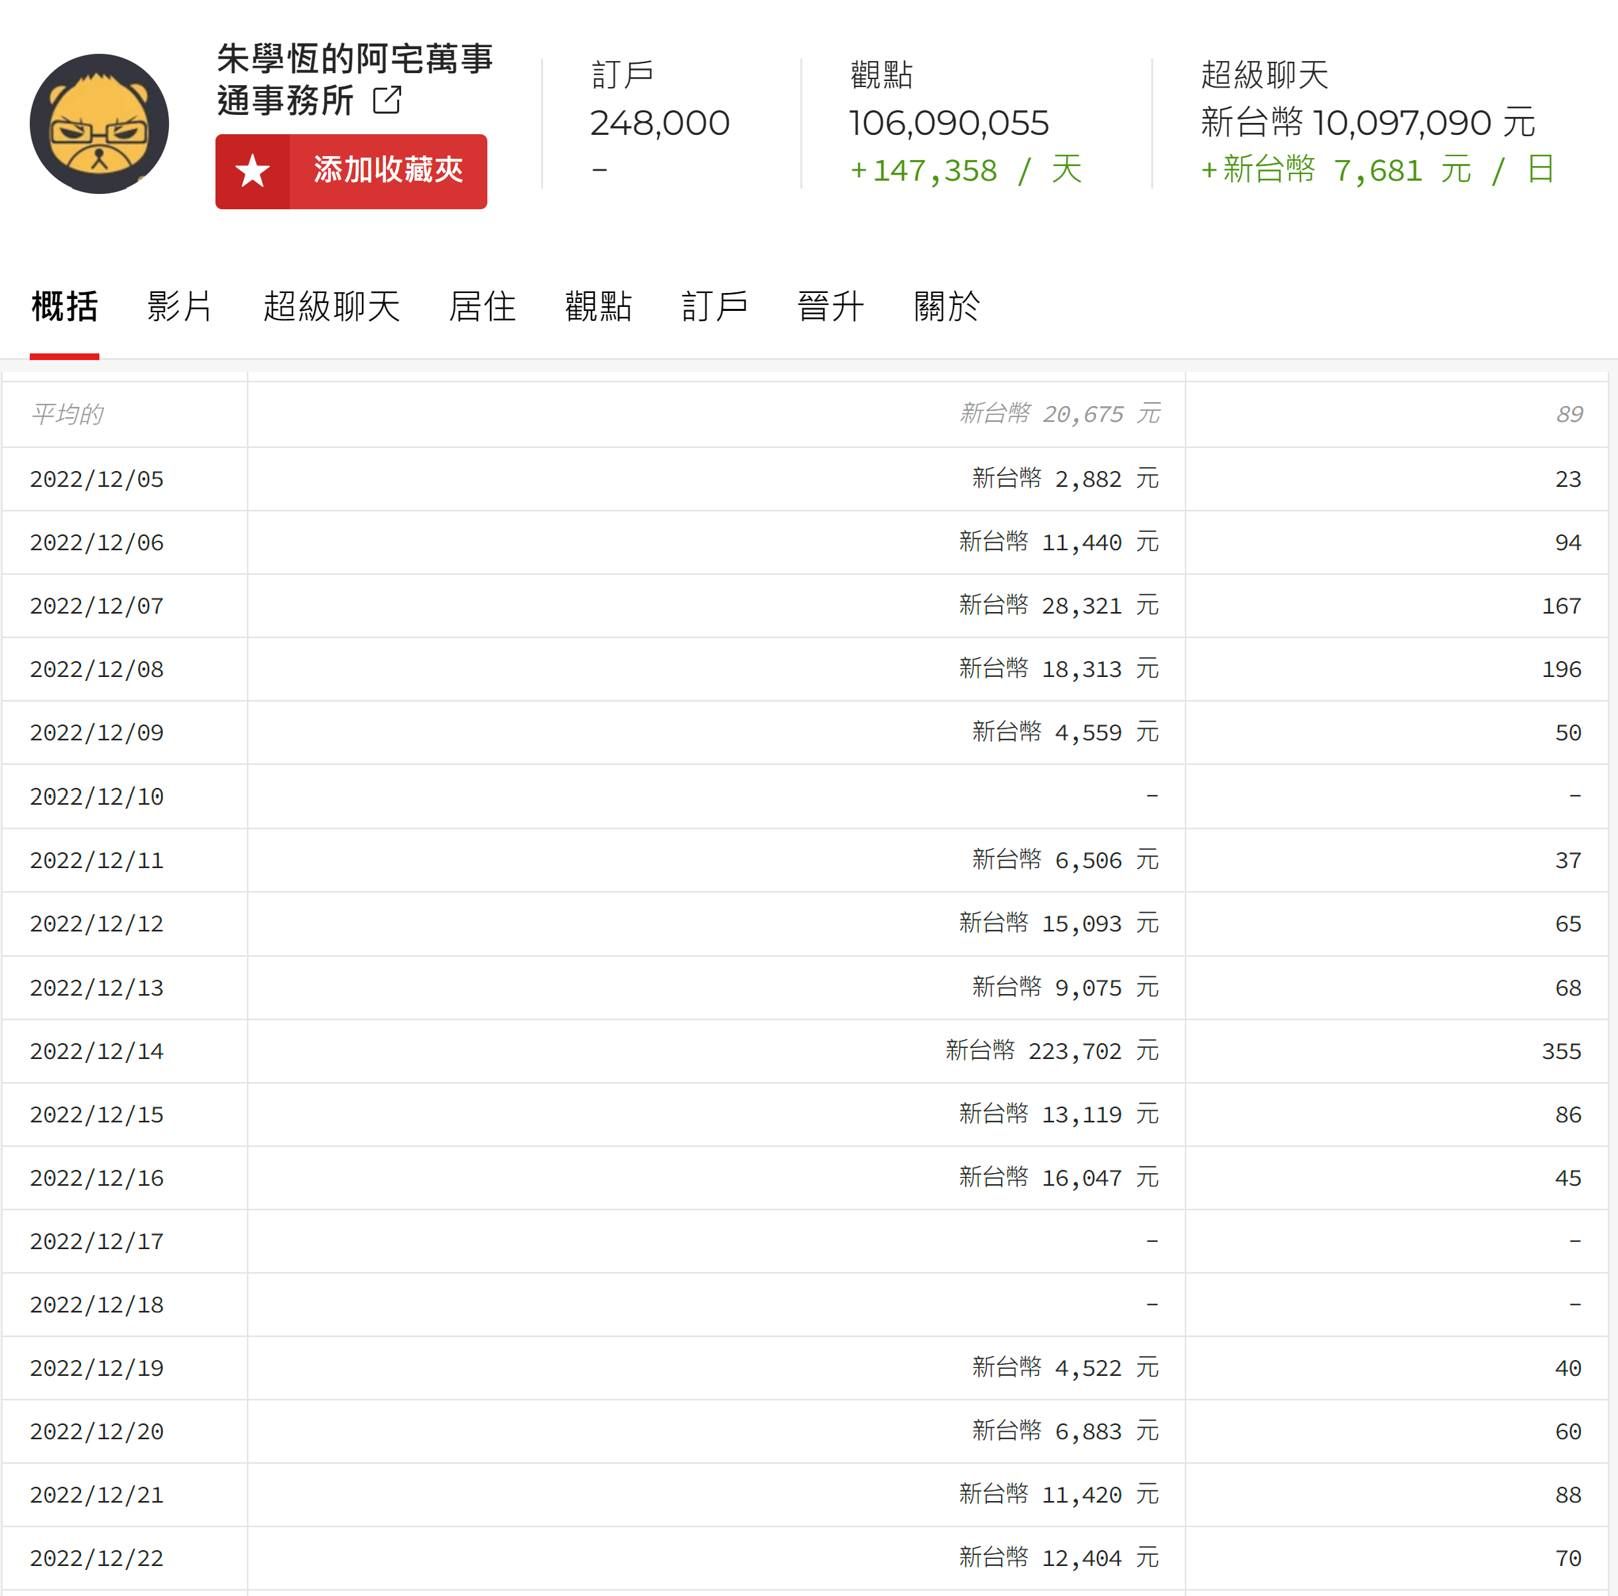Click the date 2022/12/19

(x=97, y=1369)
